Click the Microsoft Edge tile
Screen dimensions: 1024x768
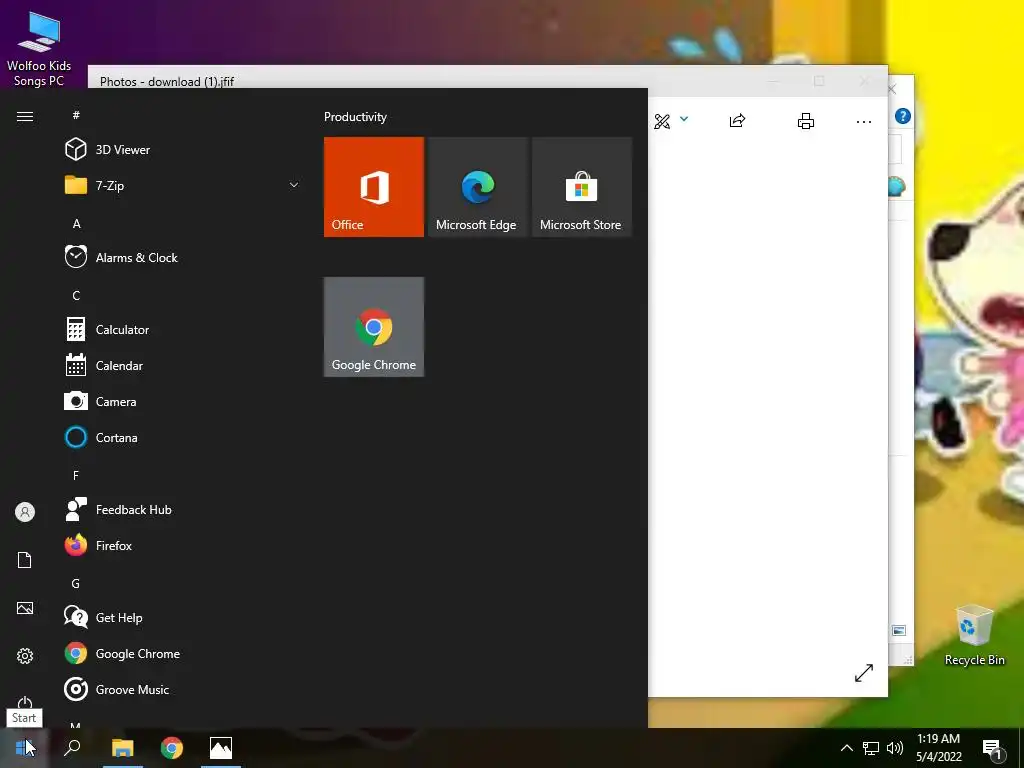pos(477,187)
